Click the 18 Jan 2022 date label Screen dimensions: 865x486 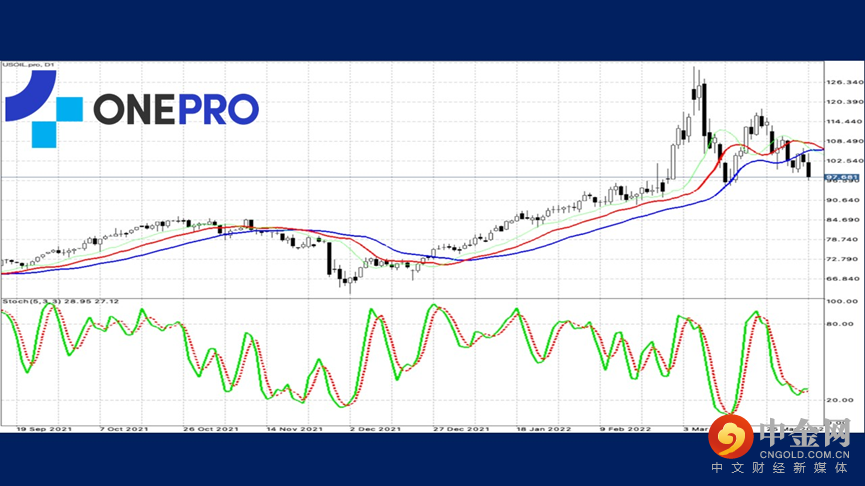pos(544,429)
